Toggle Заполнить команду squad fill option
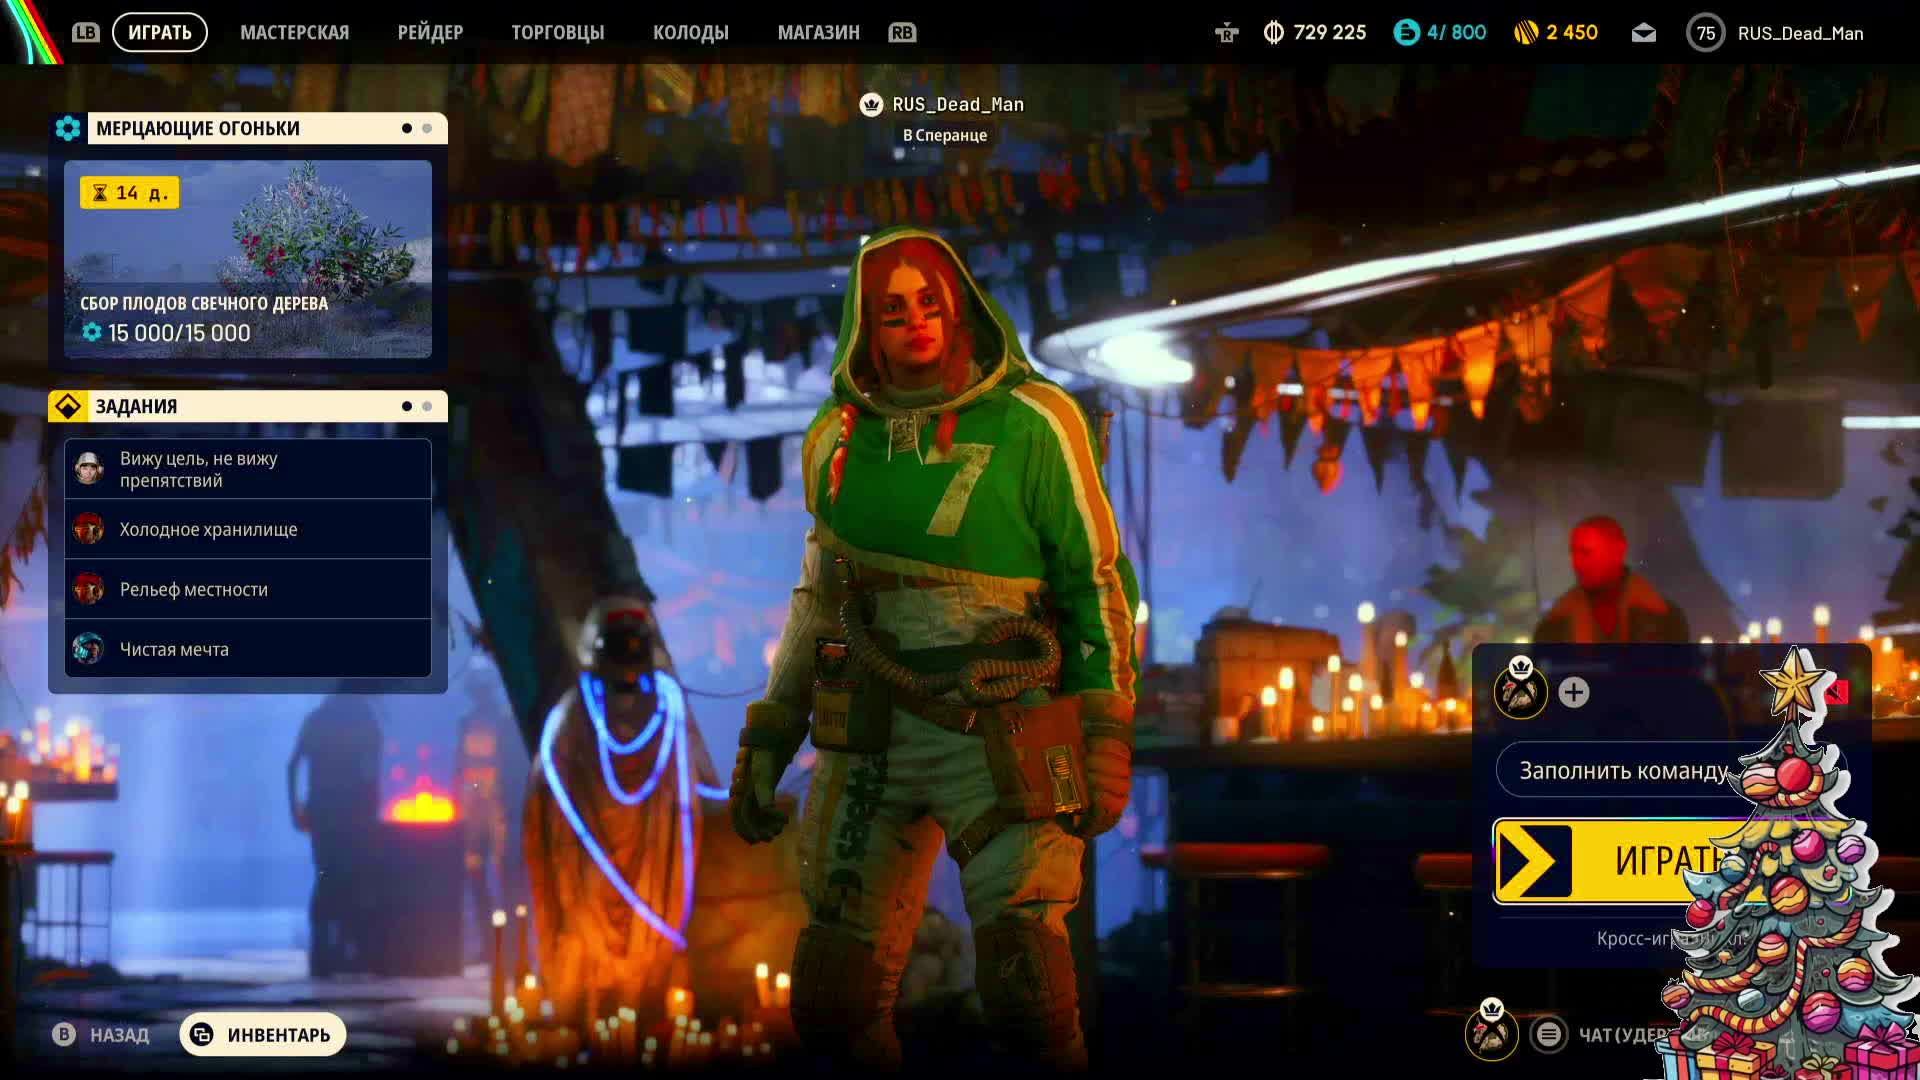Image resolution: width=1920 pixels, height=1080 pixels. [1622, 770]
